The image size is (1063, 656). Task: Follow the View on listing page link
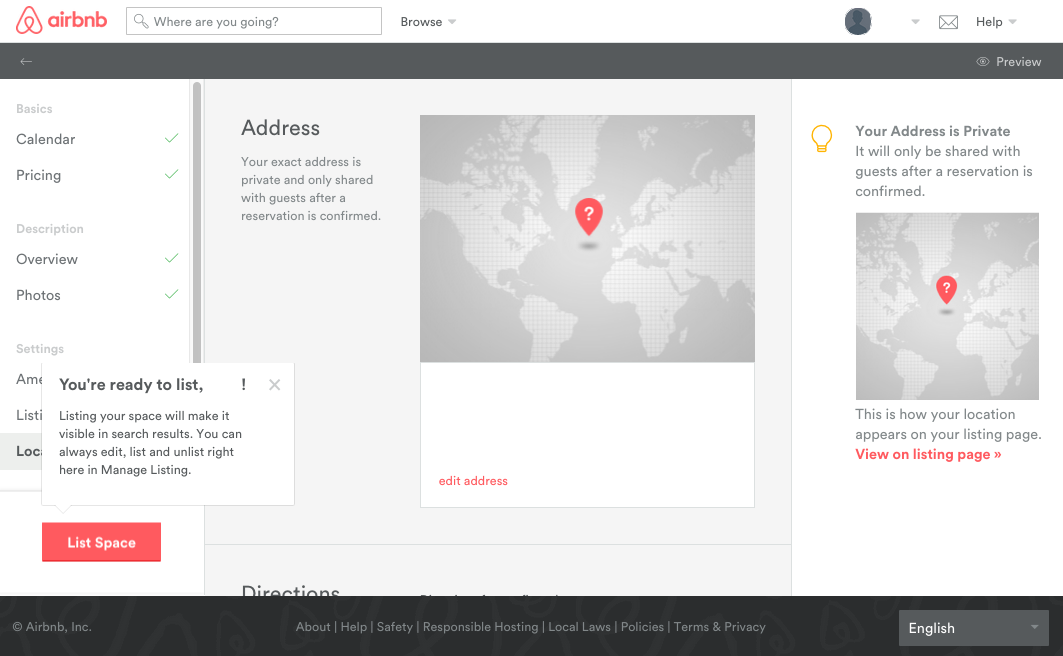point(928,454)
